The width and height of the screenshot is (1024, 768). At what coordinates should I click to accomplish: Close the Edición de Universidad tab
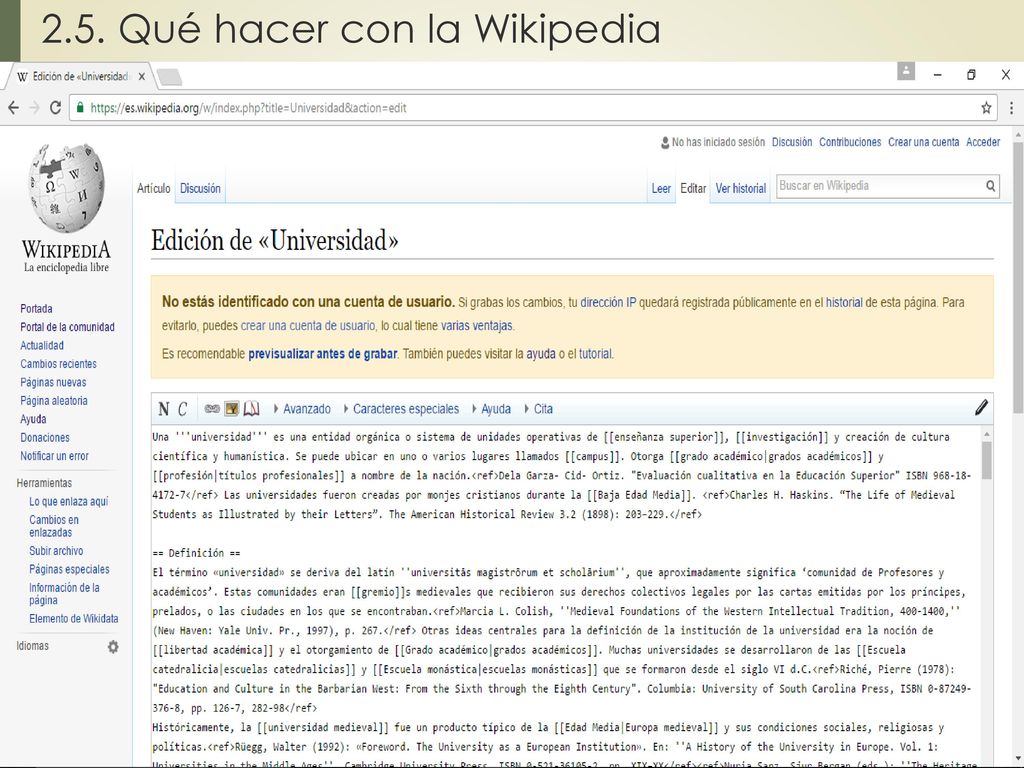tap(142, 76)
